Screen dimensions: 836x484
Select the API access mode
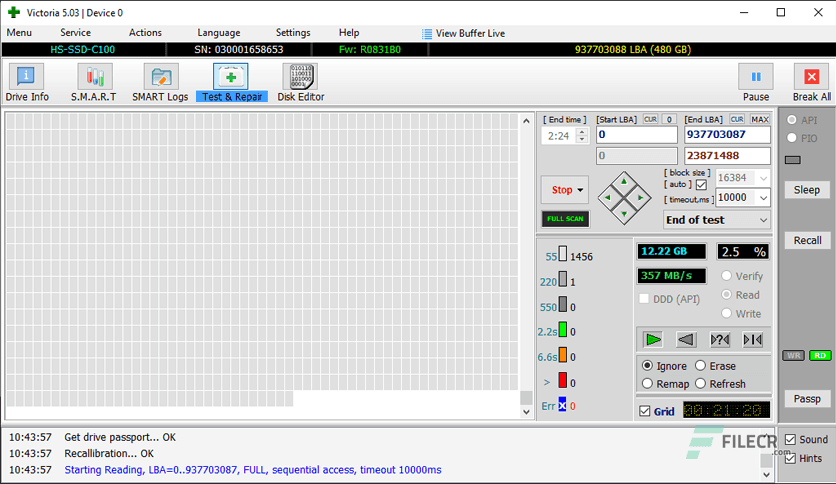(x=792, y=120)
